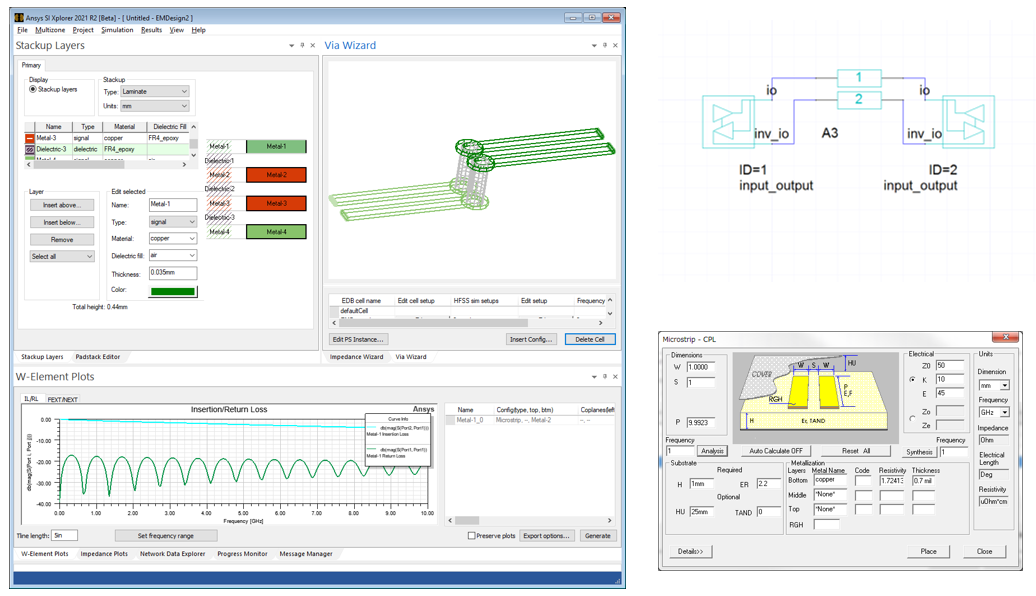The image size is (1036, 596).
Task: Click the Edit PS Instance... button
Action: pyautogui.click(x=357, y=339)
